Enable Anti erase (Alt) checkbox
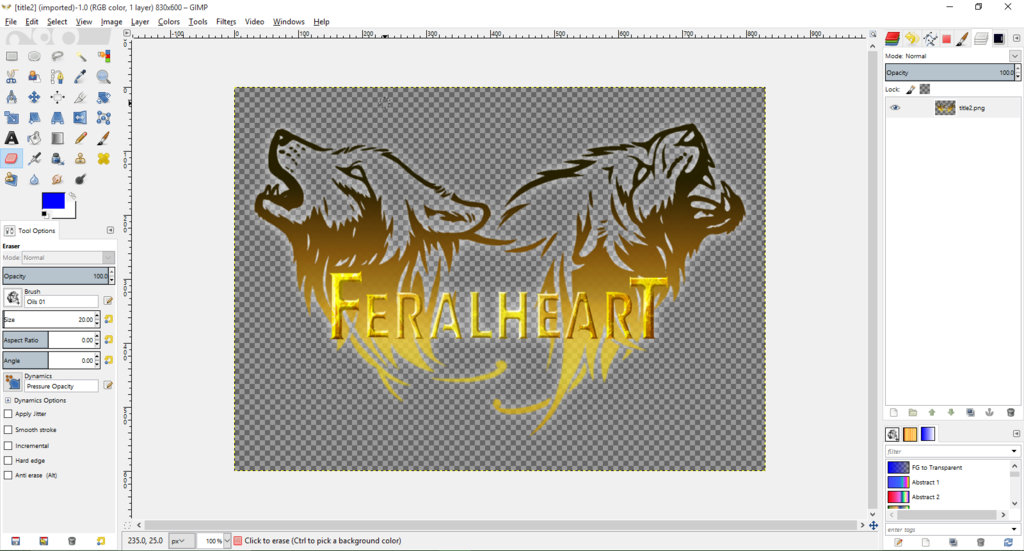This screenshot has height=551, width=1024. pyautogui.click(x=8, y=475)
